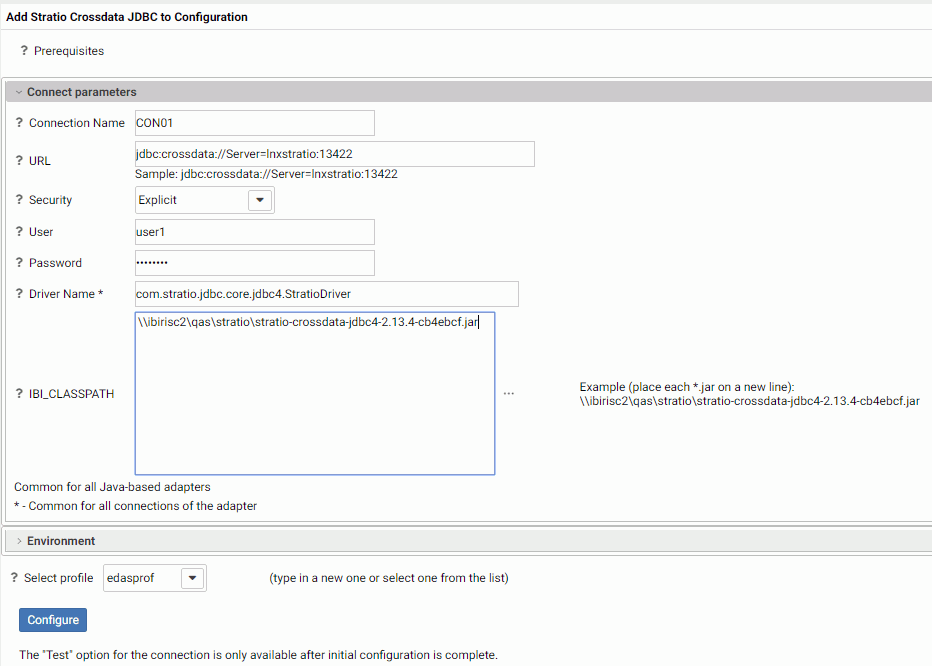Open the Prerequisites link
This screenshot has width=932, height=666.
[69, 51]
